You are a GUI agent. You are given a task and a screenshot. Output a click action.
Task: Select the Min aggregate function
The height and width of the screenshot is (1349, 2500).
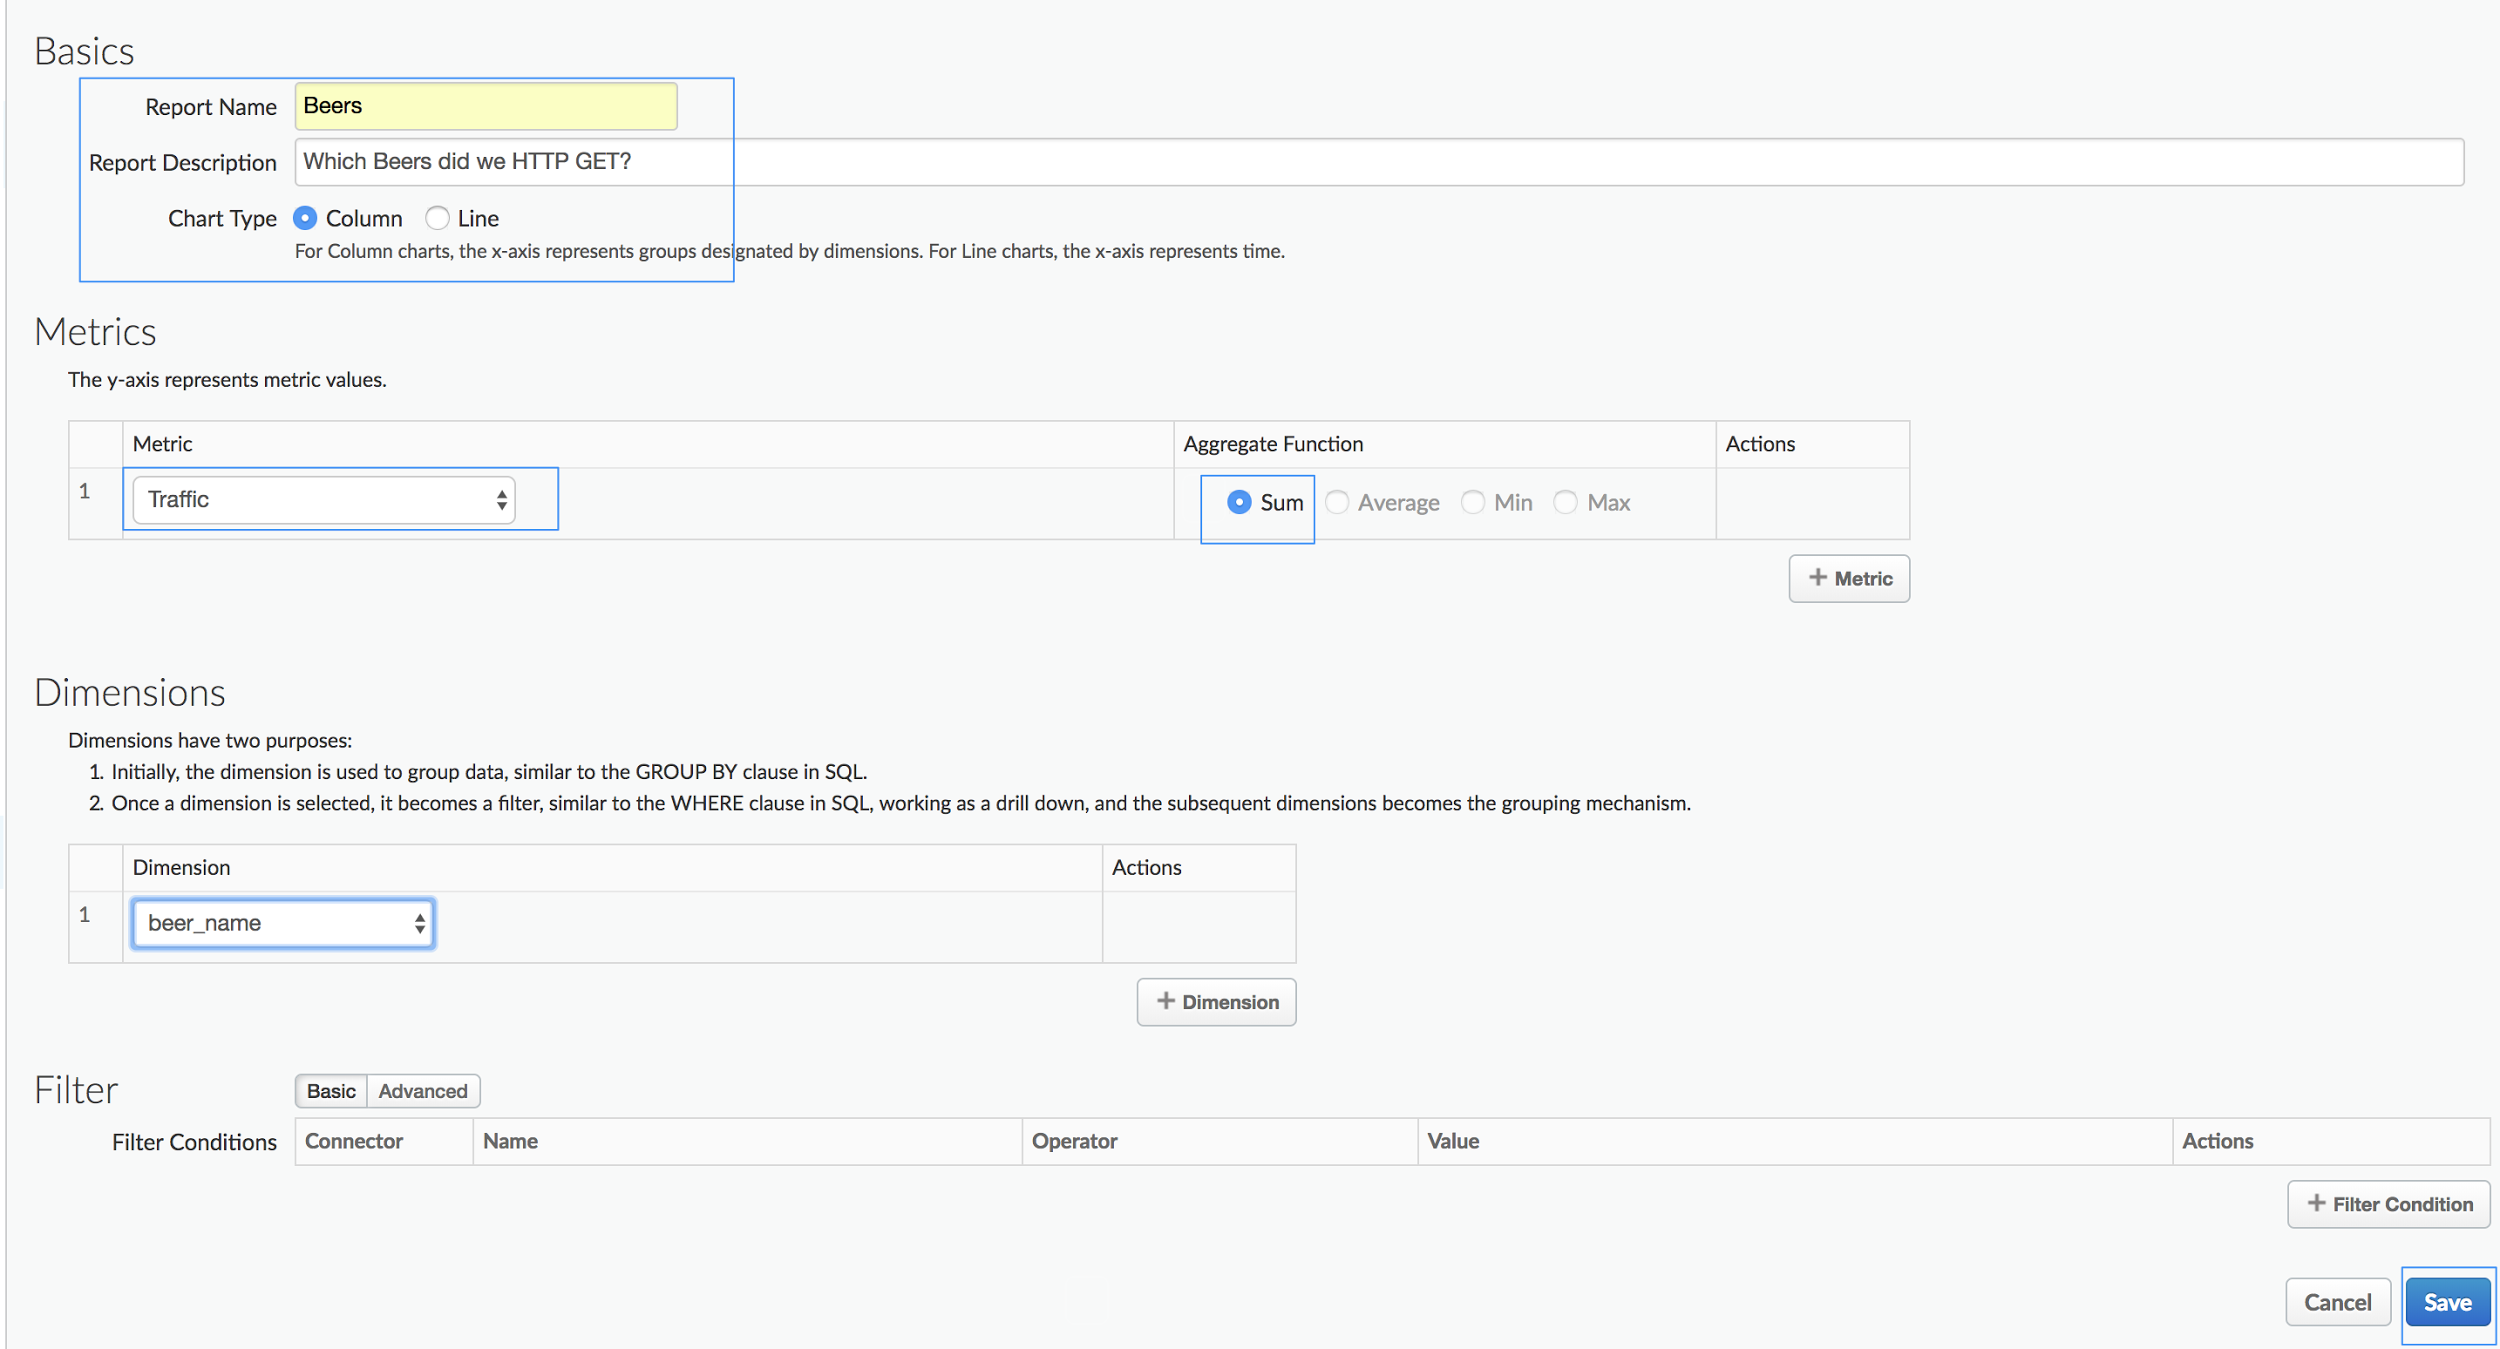1472,502
